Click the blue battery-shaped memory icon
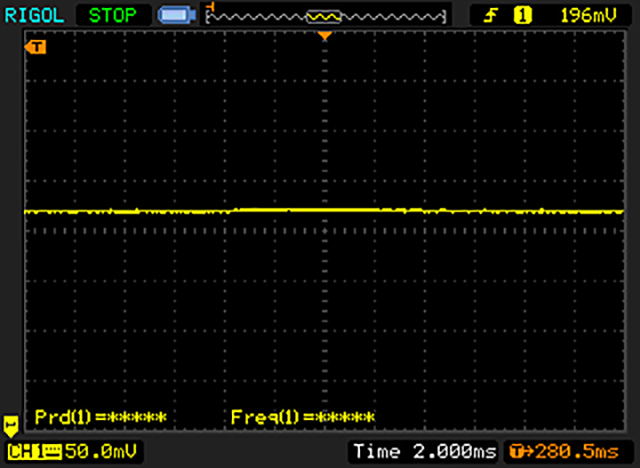Viewport: 640px width, 468px height. pyautogui.click(x=177, y=16)
